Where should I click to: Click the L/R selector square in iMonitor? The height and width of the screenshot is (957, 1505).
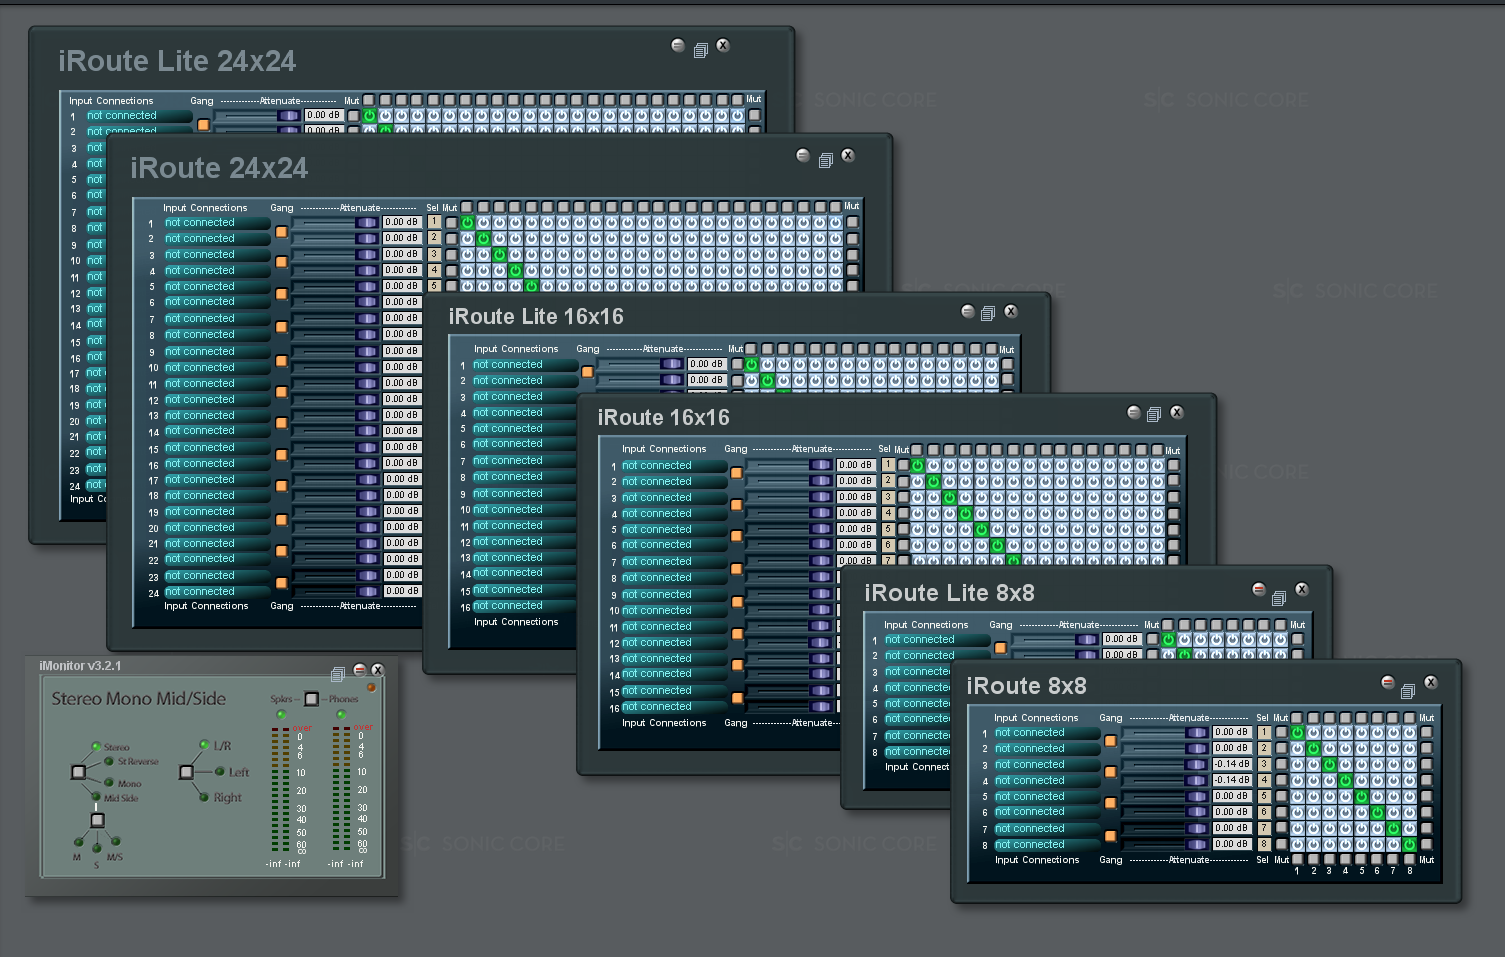pyautogui.click(x=186, y=772)
